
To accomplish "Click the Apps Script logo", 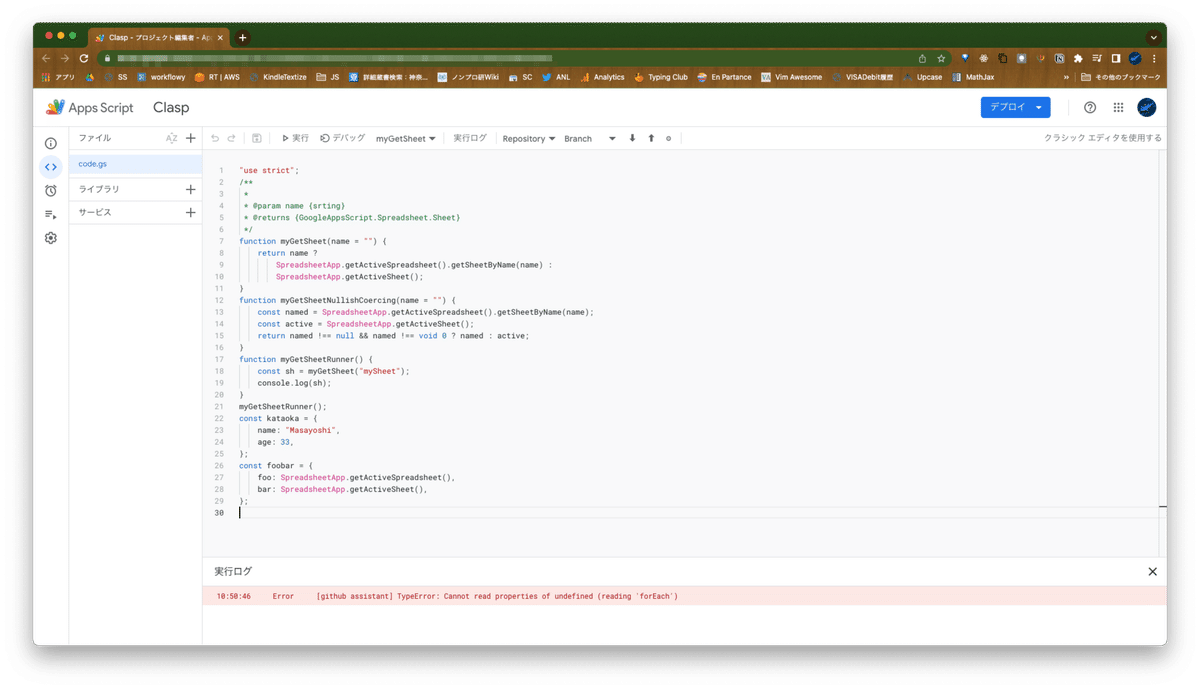I will tap(90, 107).
